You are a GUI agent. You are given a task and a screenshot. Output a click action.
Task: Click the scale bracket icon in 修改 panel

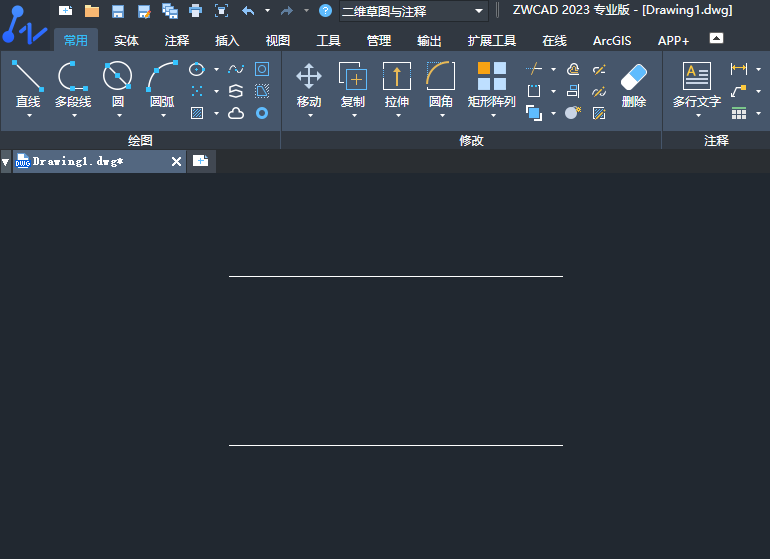tap(534, 91)
